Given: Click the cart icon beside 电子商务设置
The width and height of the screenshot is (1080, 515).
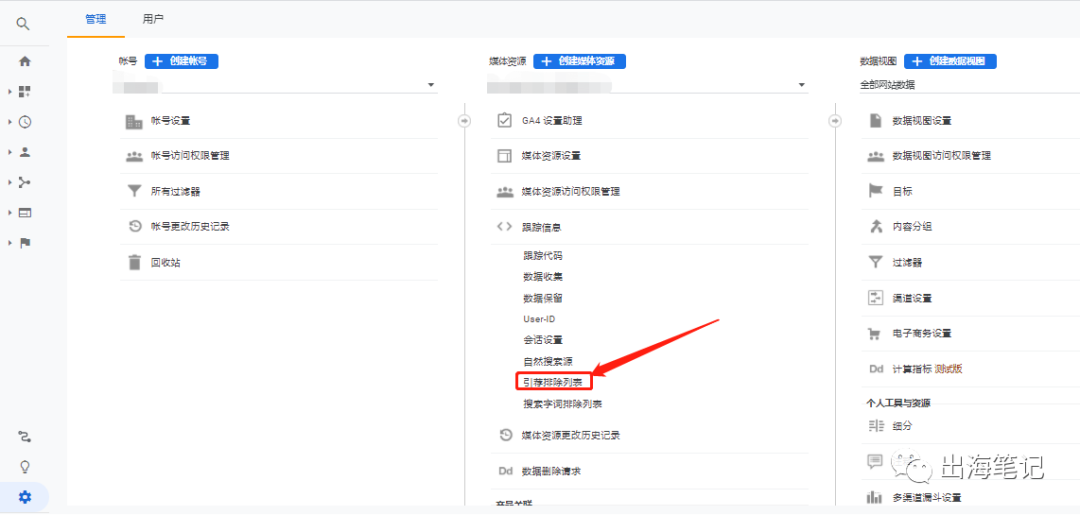Looking at the screenshot, I should click(875, 334).
